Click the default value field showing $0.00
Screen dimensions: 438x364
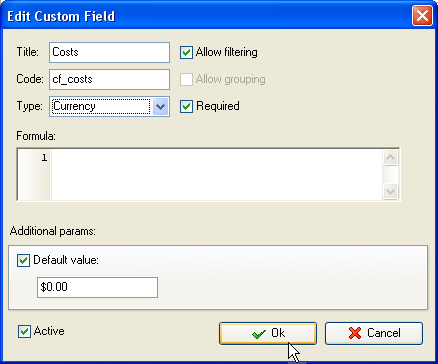(97, 287)
